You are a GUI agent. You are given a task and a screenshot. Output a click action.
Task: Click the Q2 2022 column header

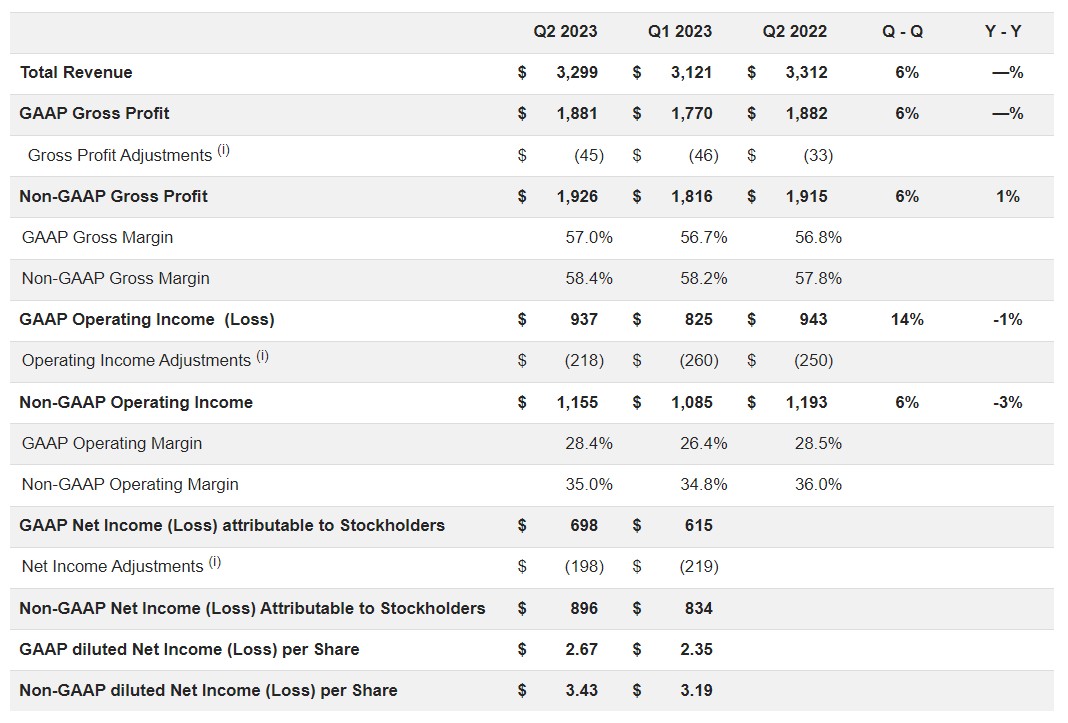click(795, 31)
